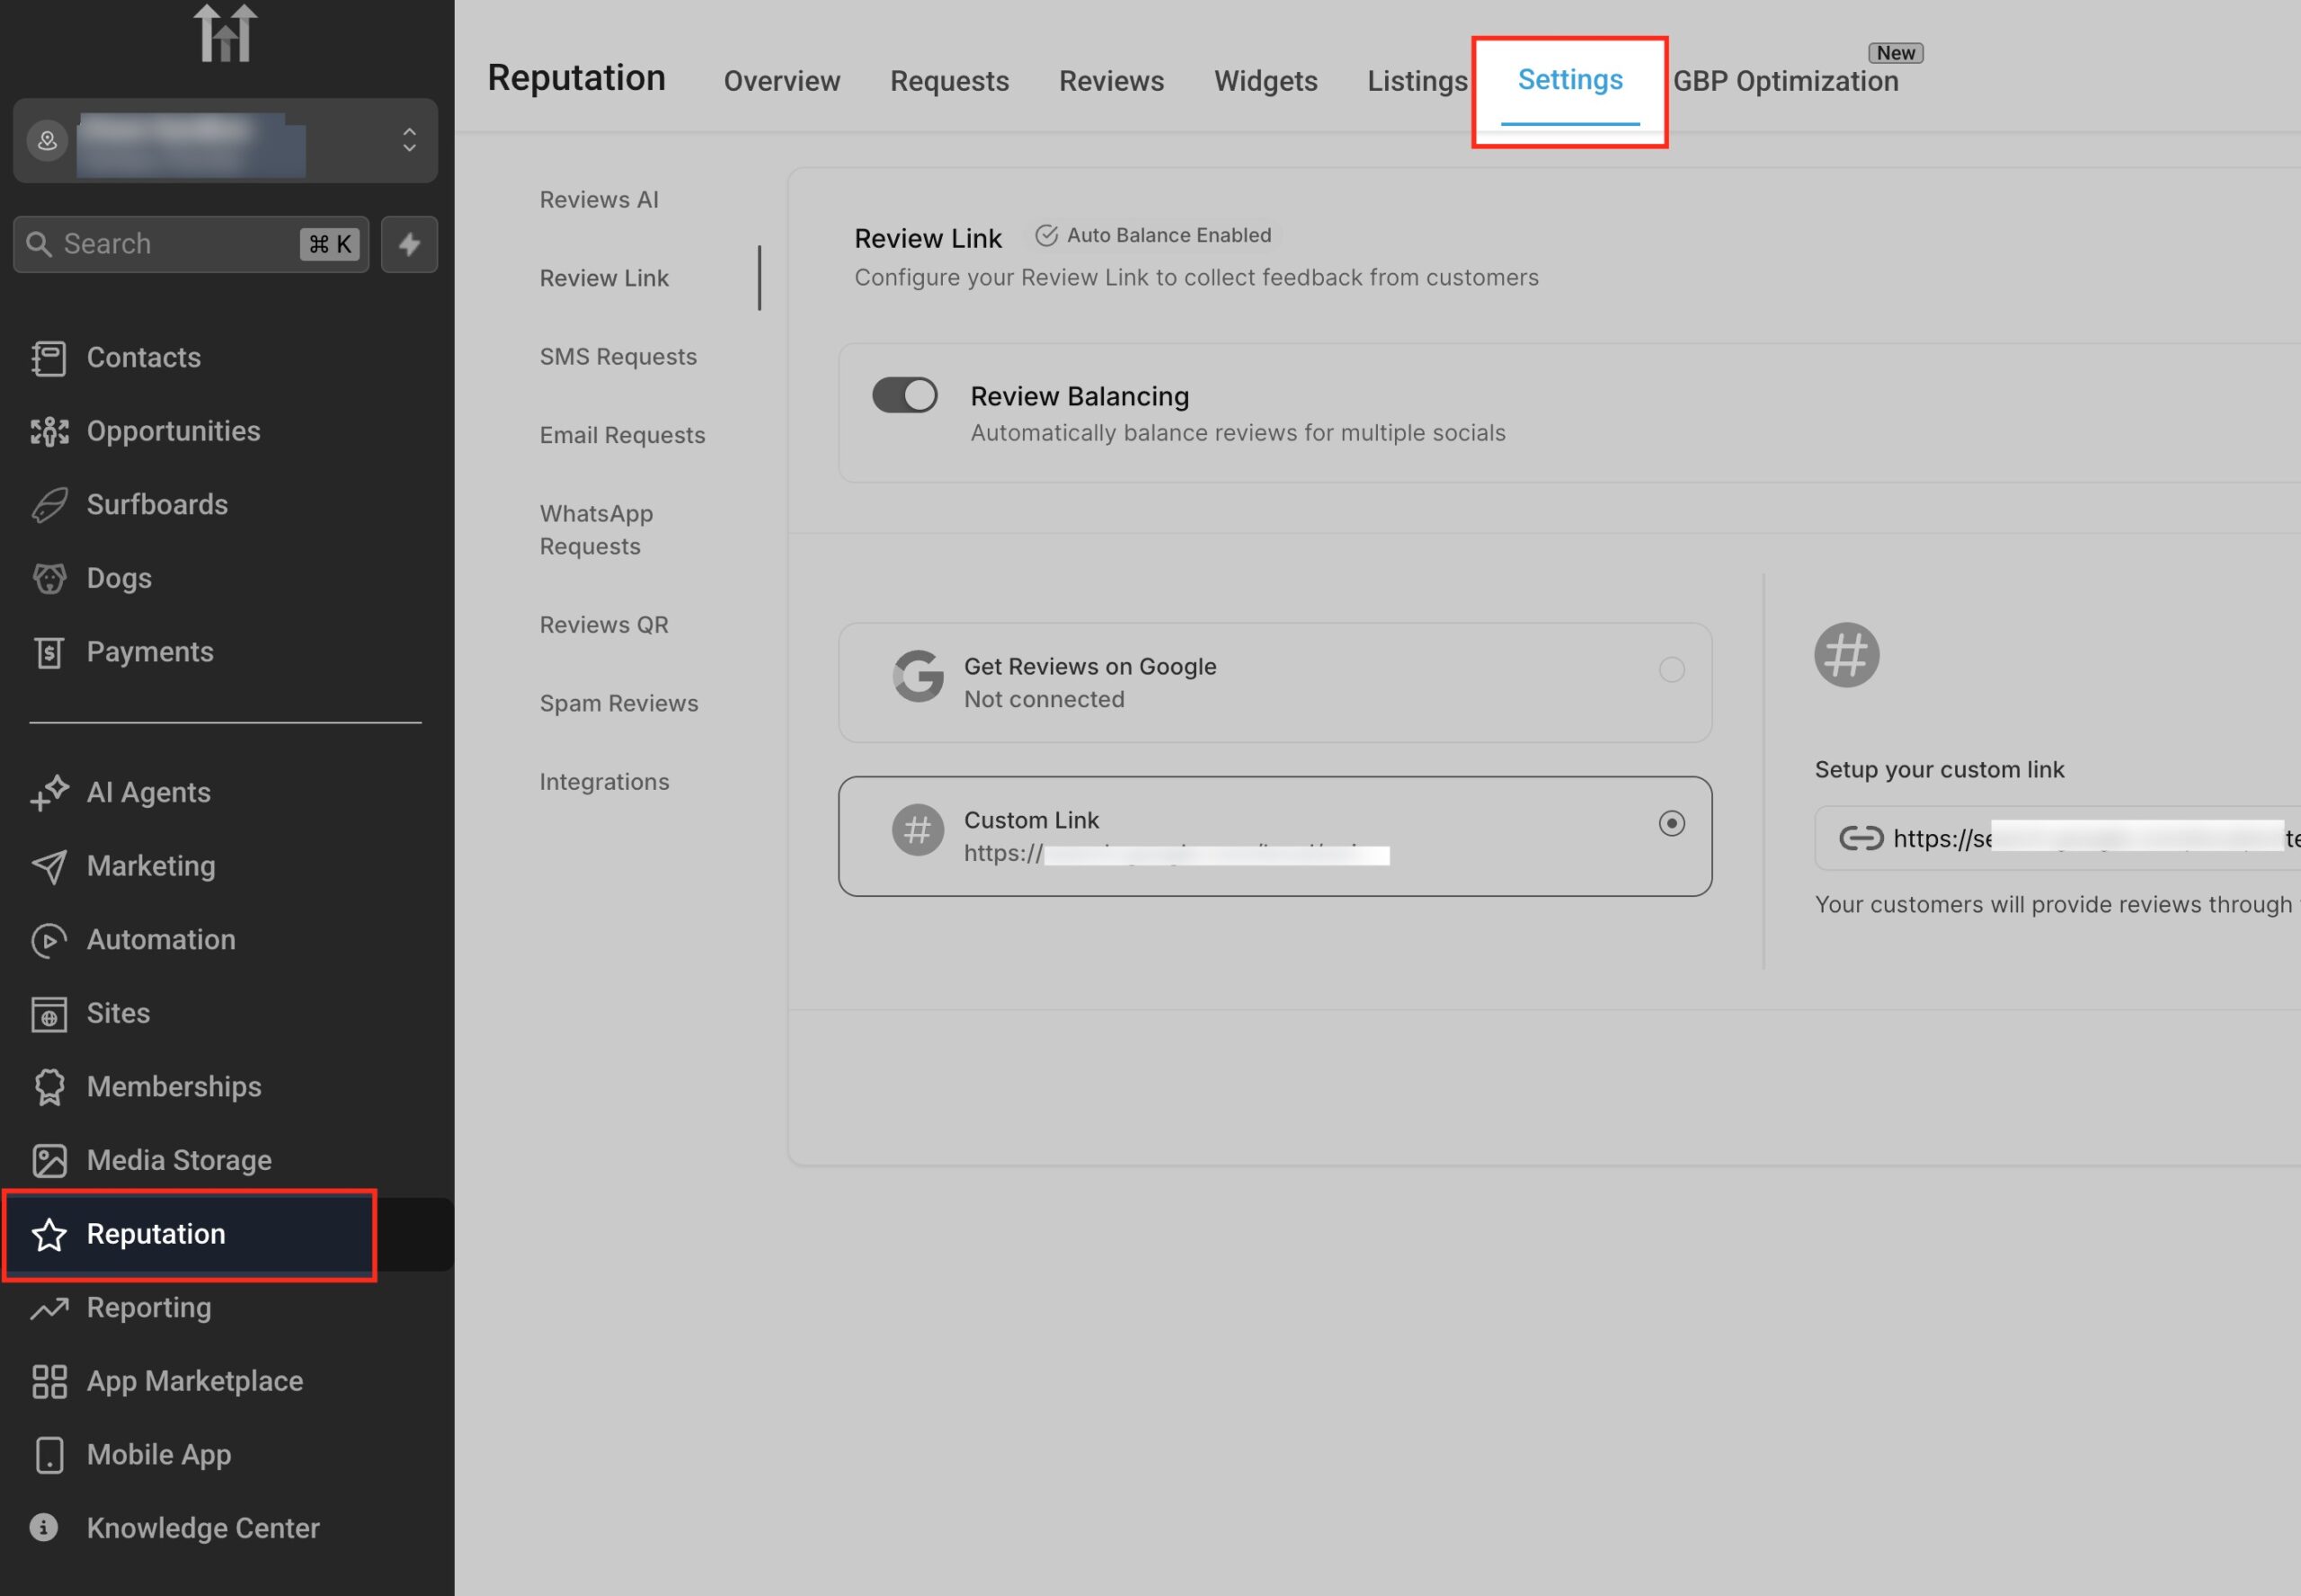Click the Dogs paw icon in sidebar

point(49,578)
